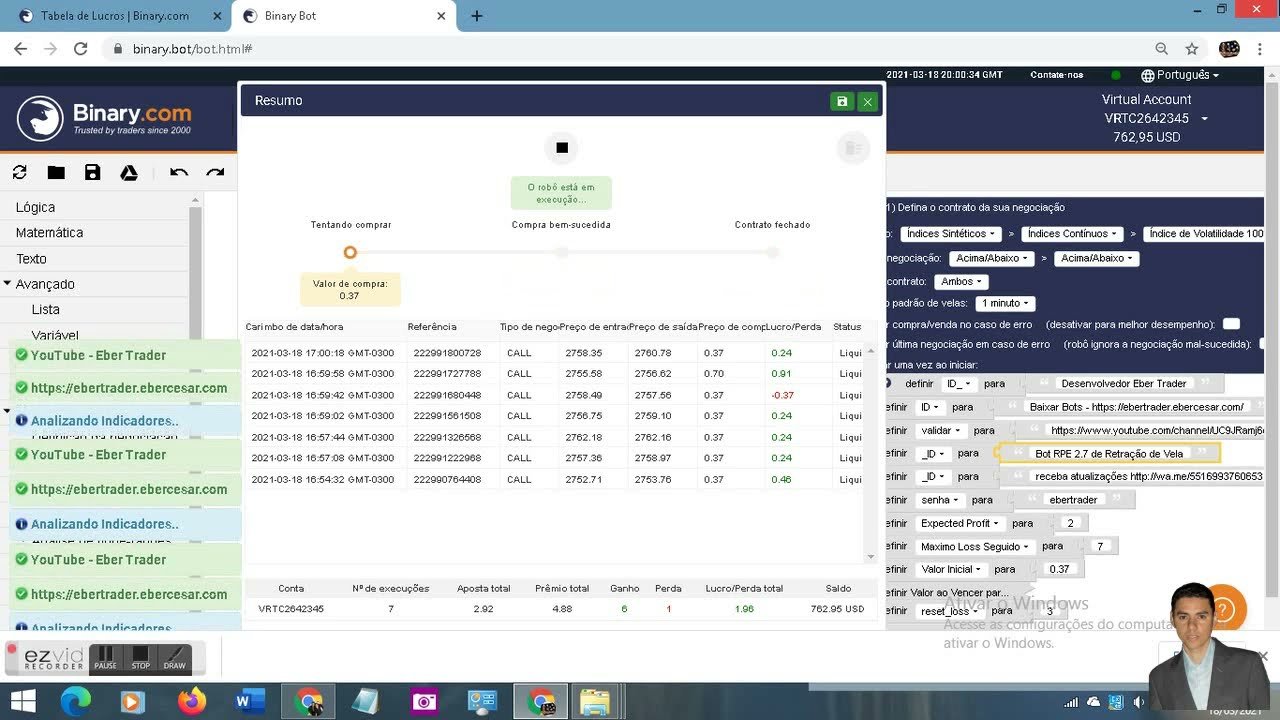Select the Texto toolbox category
The image size is (1280, 720).
[31, 258]
